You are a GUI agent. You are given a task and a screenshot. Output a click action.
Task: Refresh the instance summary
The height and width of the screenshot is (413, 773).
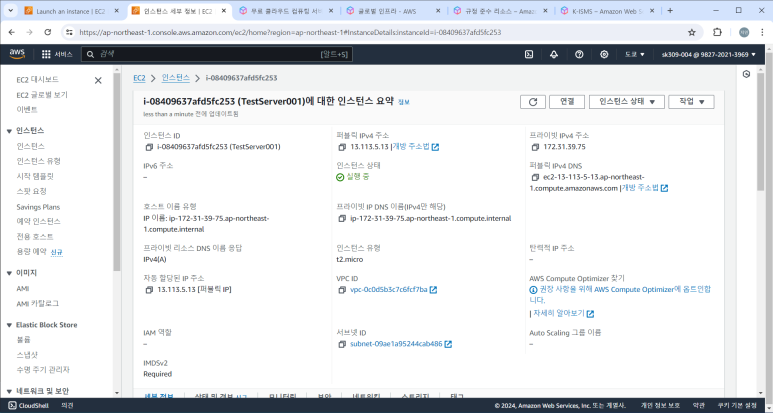click(533, 102)
